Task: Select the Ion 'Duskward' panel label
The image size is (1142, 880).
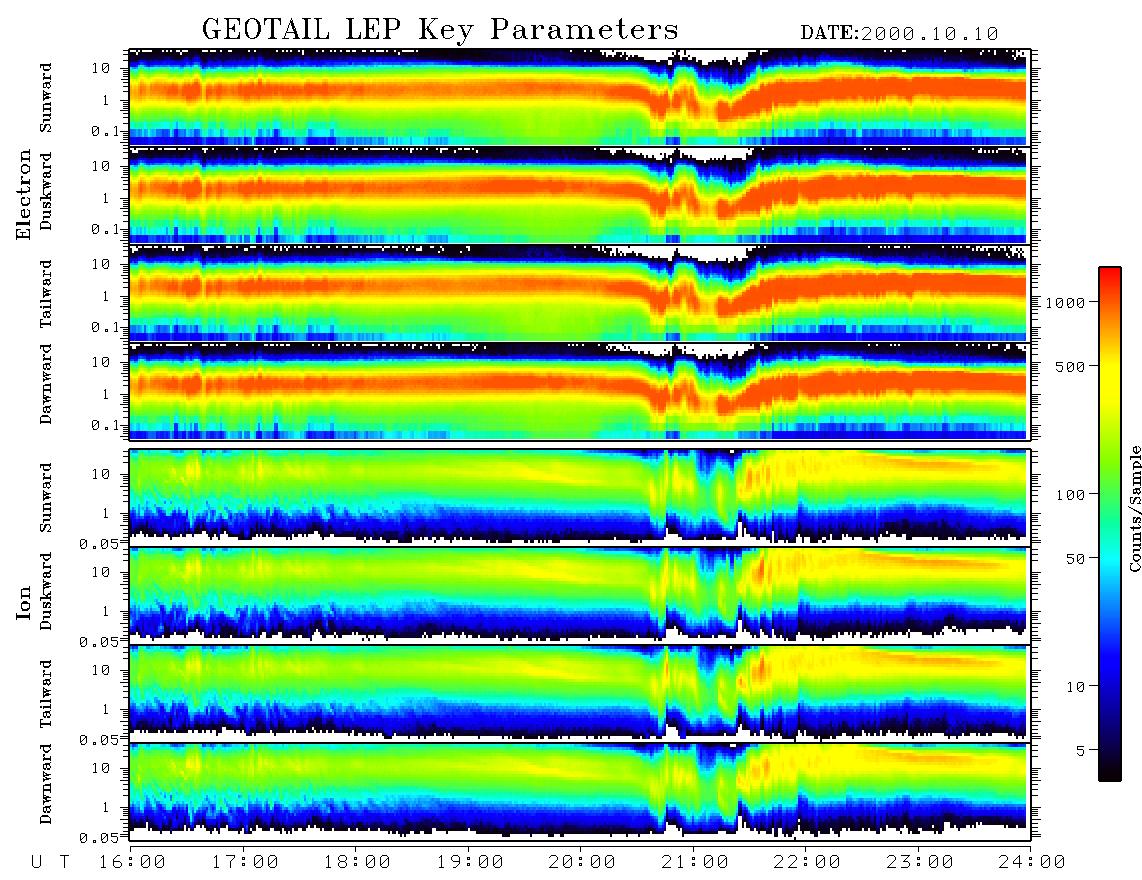Action: click(x=46, y=591)
